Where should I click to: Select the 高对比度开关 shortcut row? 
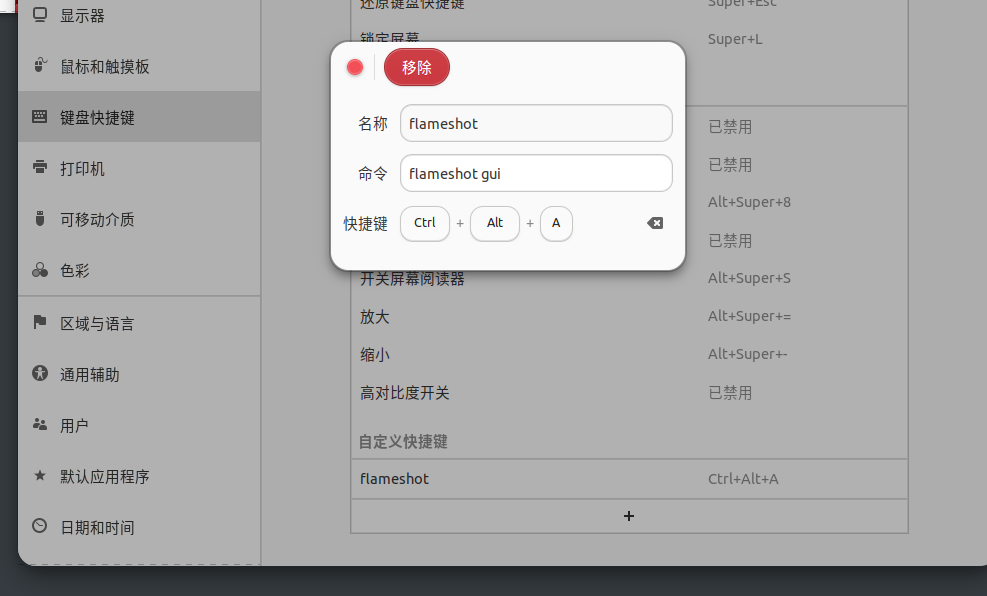(629, 393)
